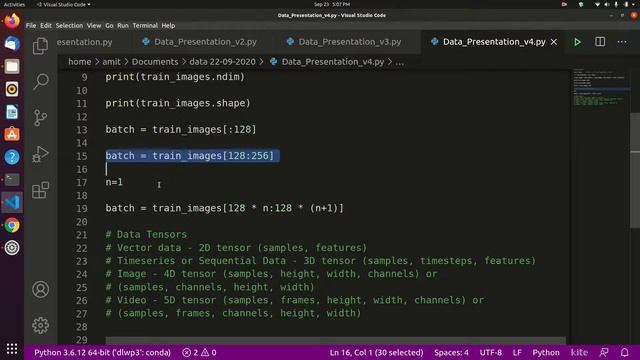Open the Explorer view in activity bar
Viewport: 640px width, 360px height.
tap(40, 46)
